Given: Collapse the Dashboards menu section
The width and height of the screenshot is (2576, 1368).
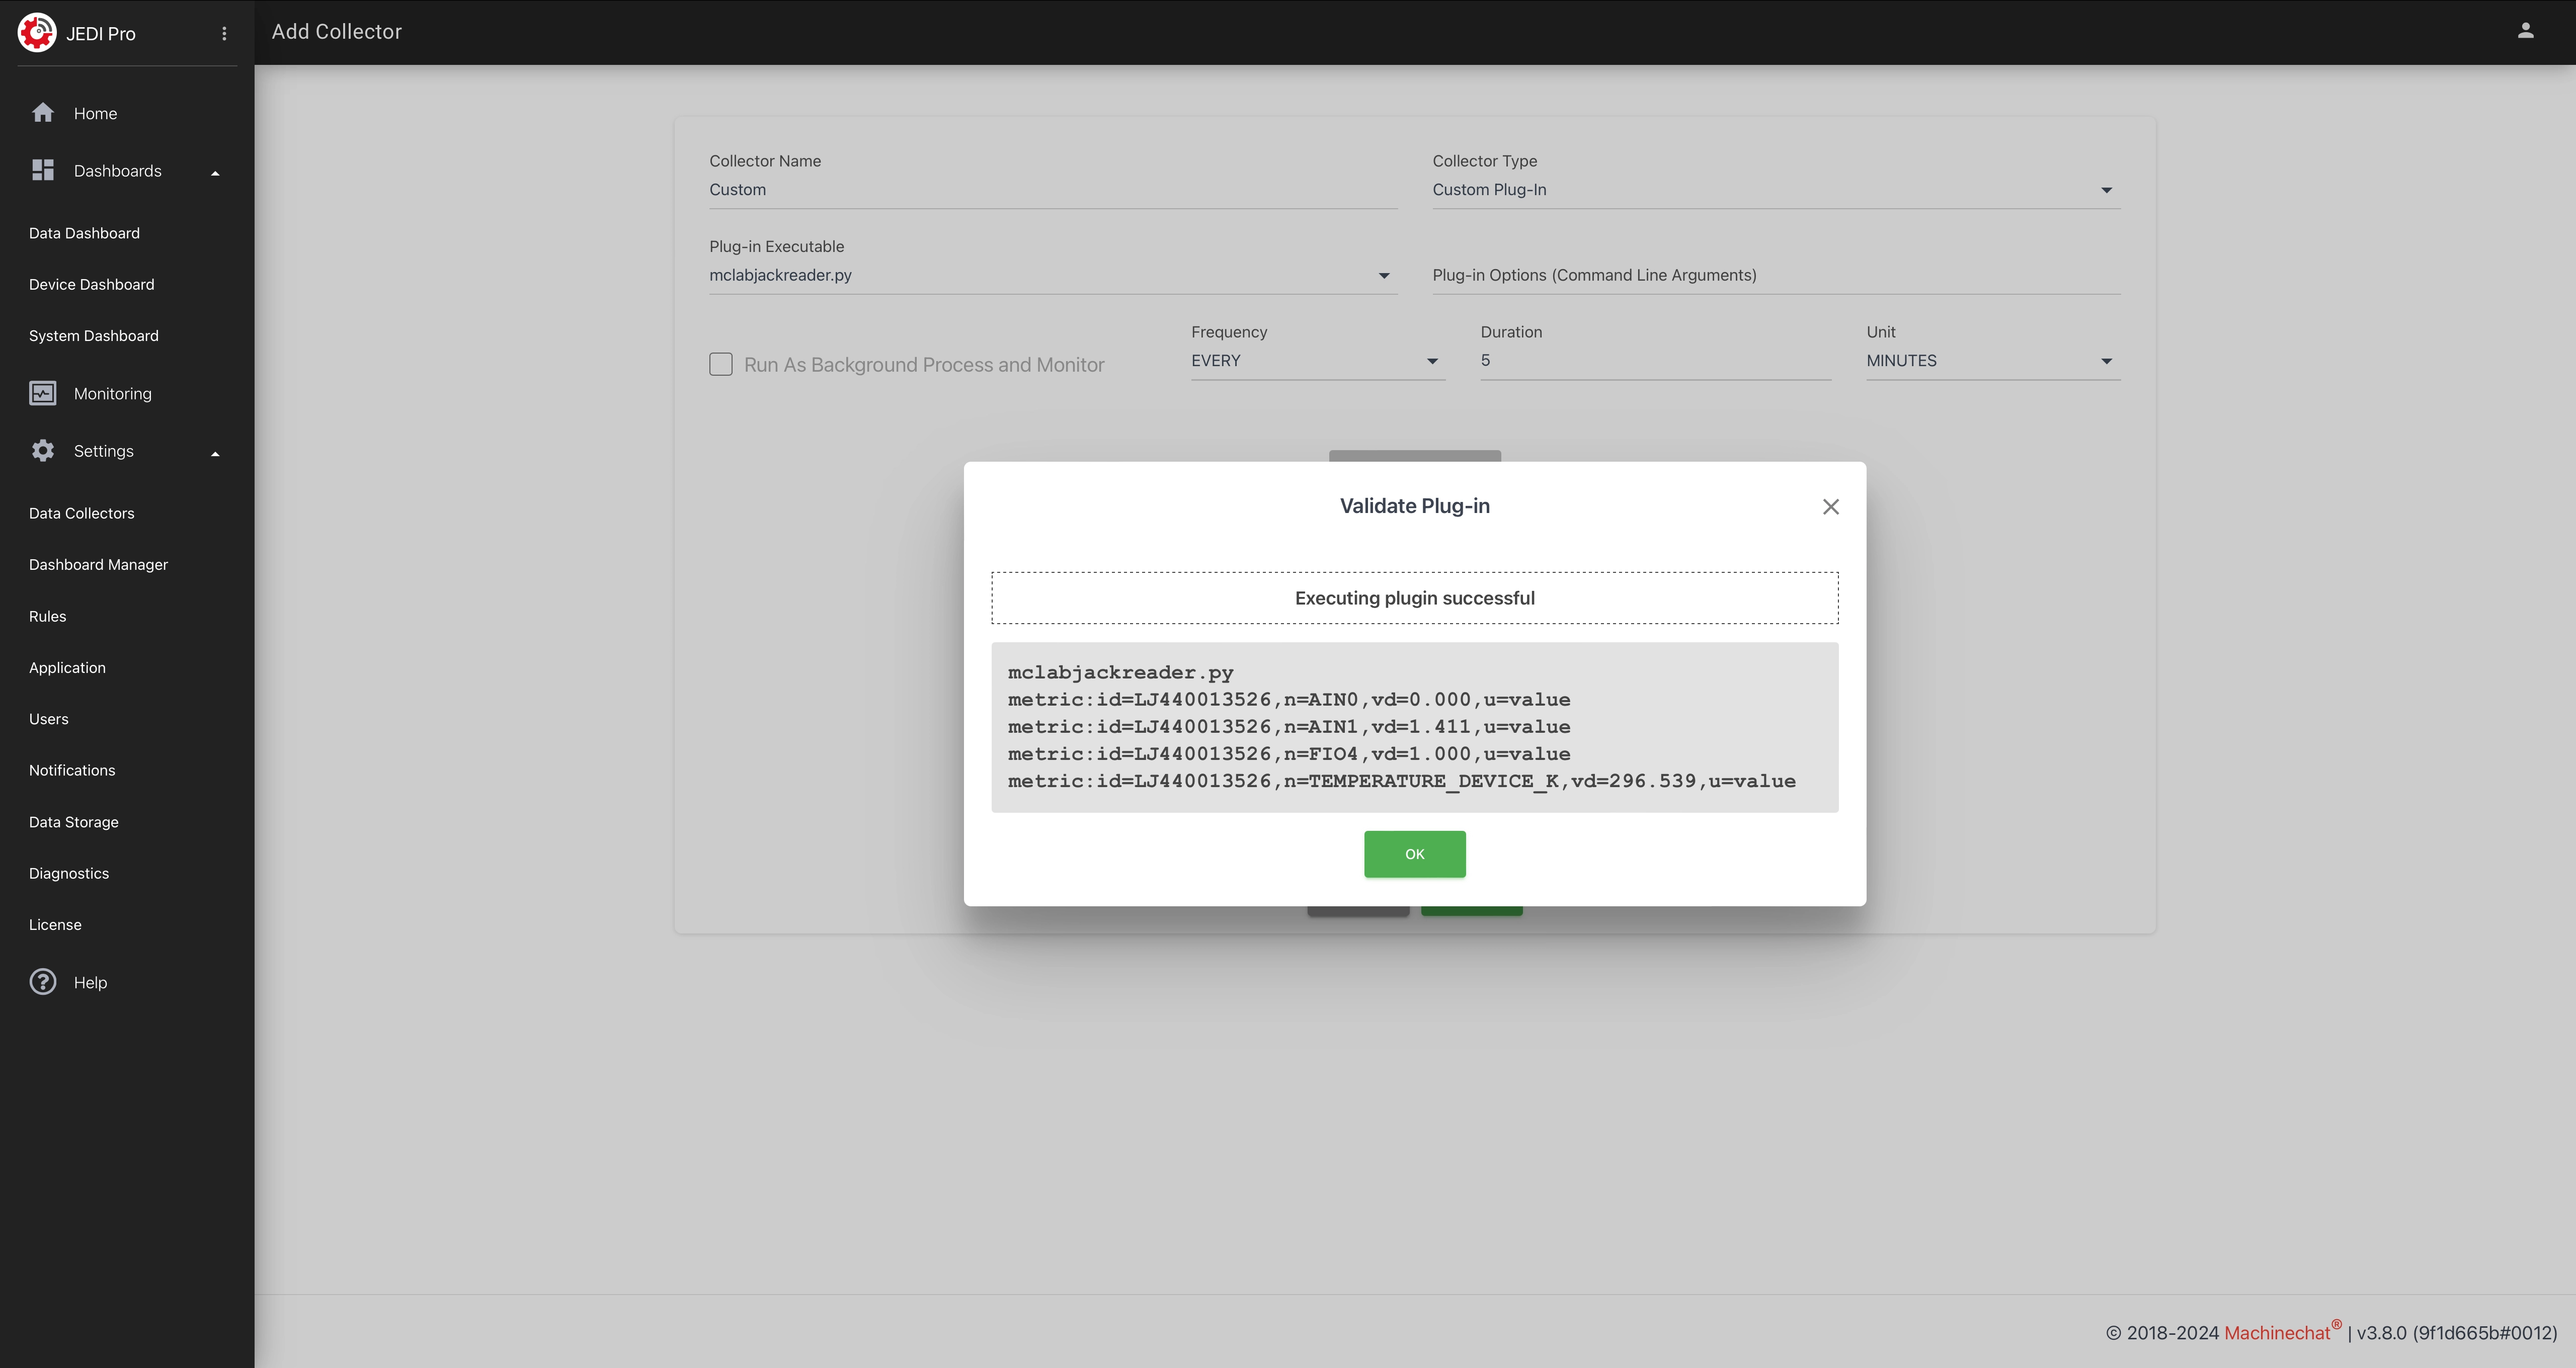Looking at the screenshot, I should (214, 172).
